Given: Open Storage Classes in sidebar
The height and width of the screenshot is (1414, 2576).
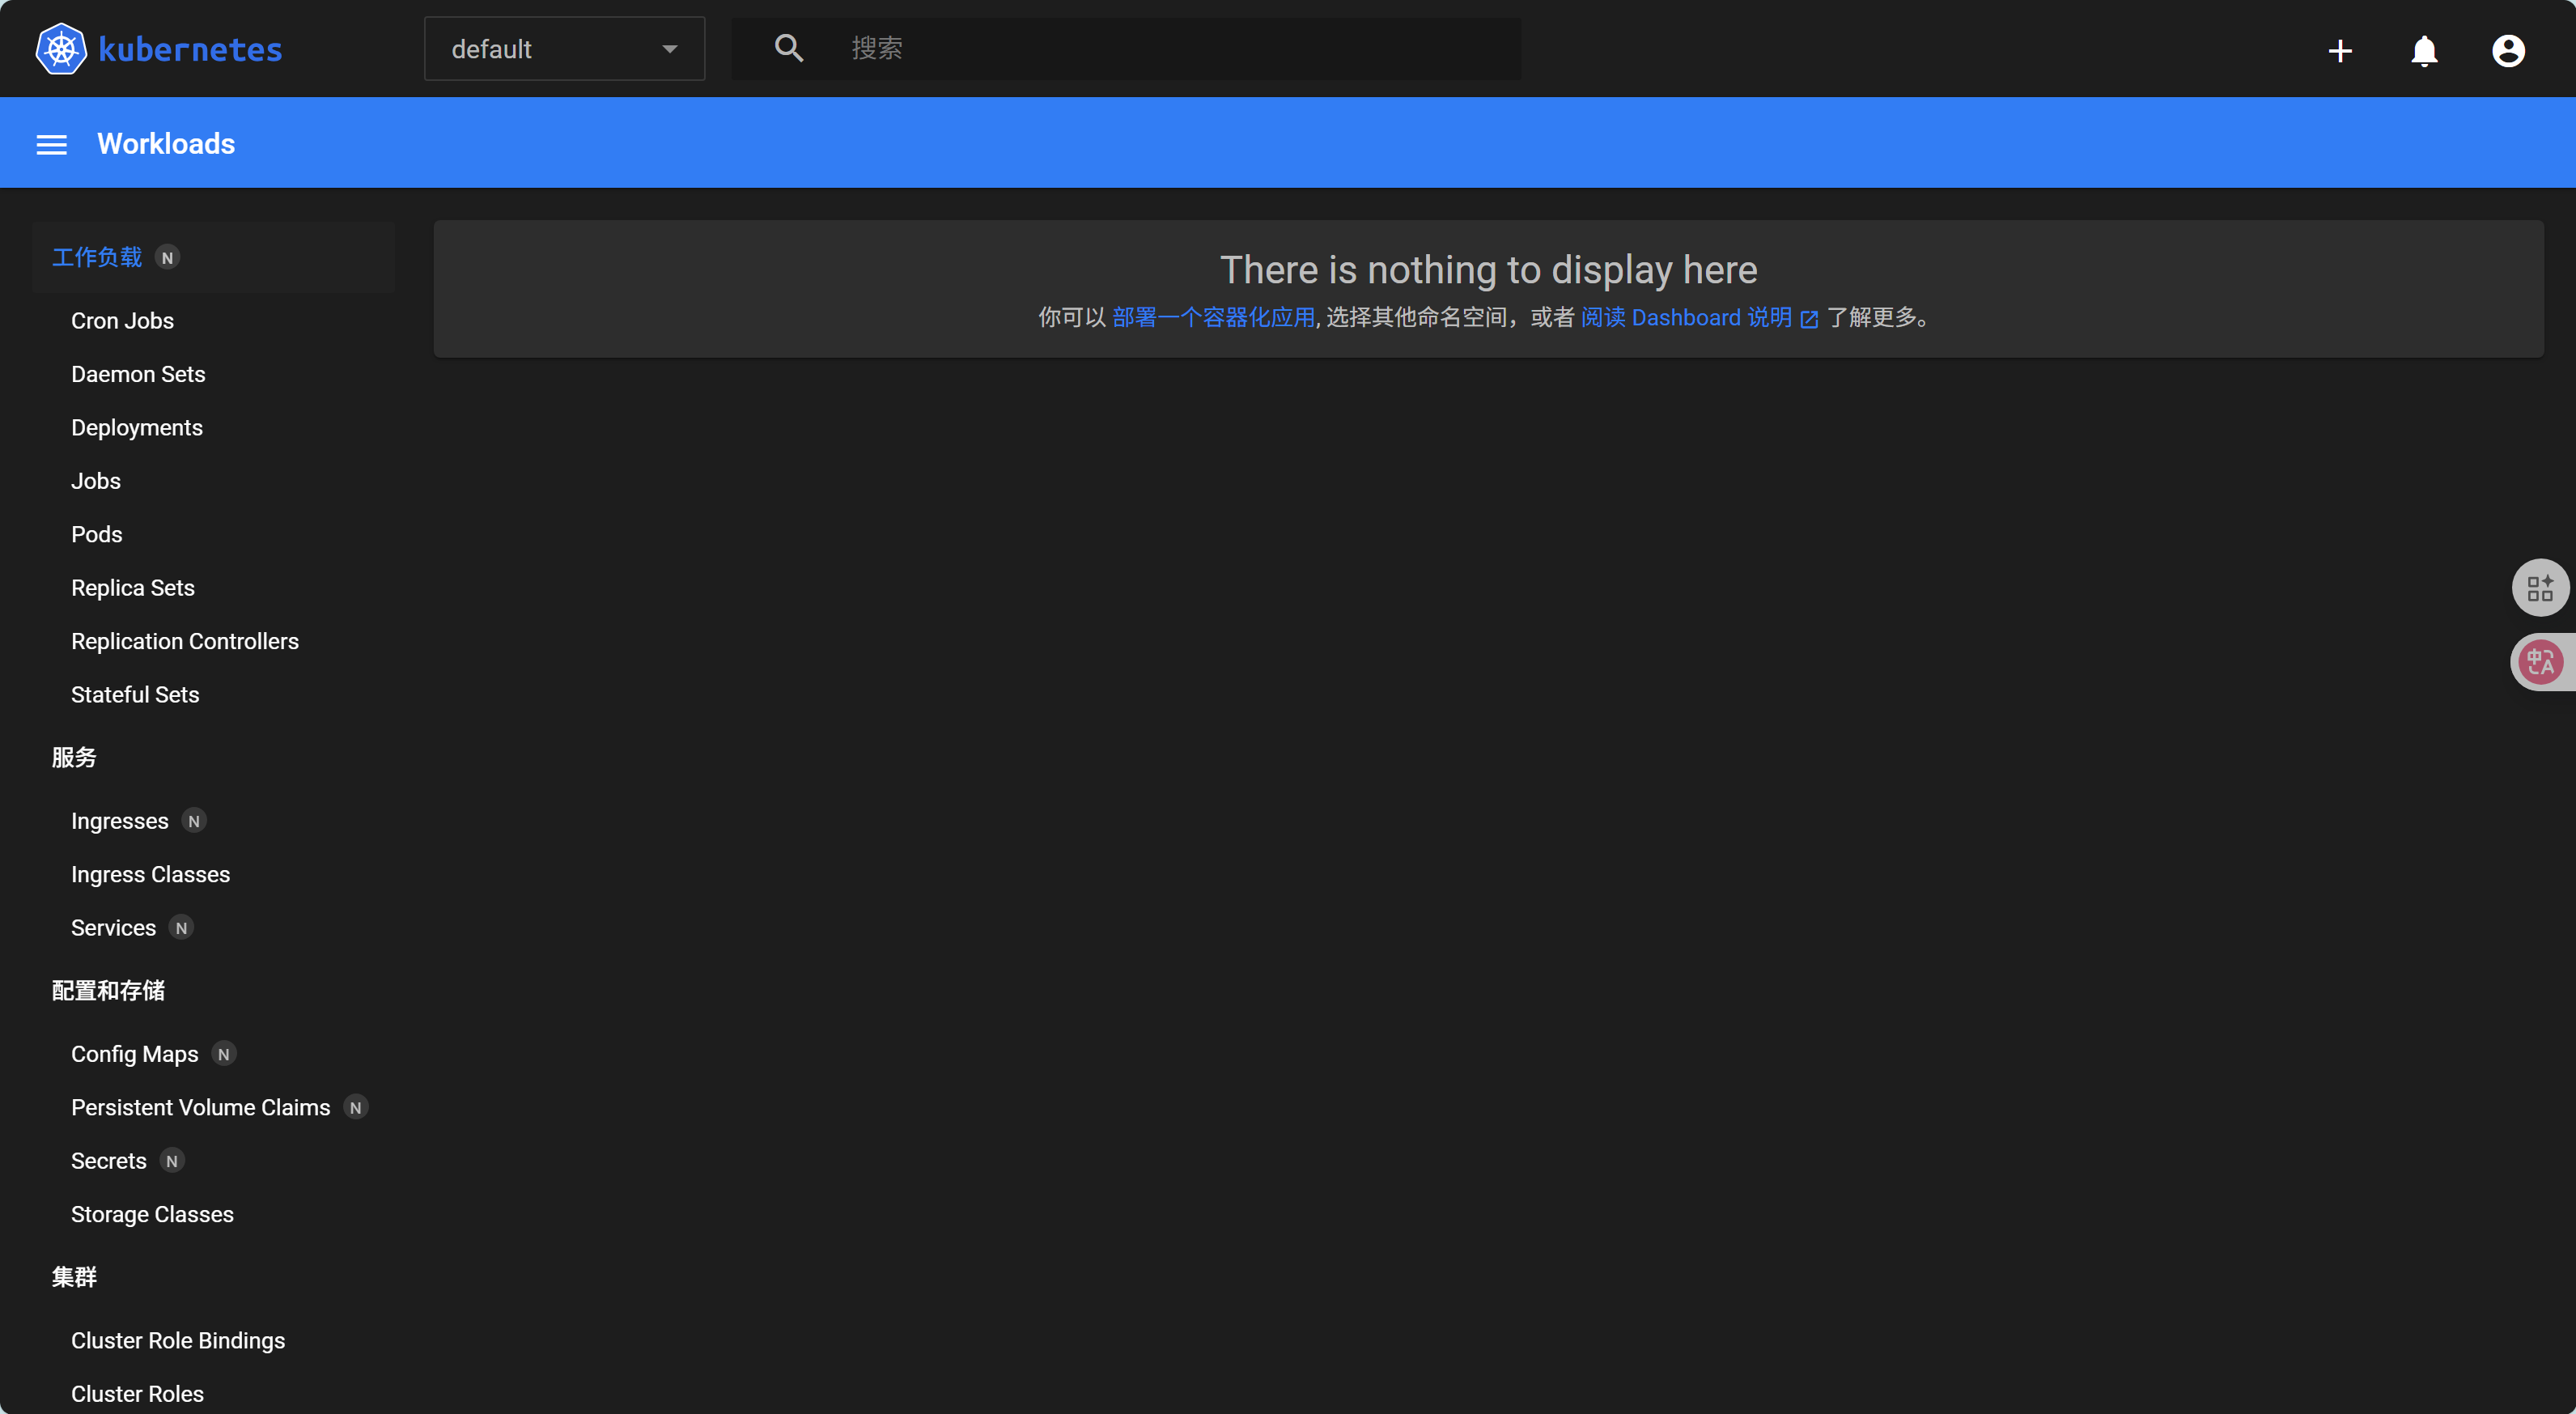Looking at the screenshot, I should pyautogui.click(x=152, y=1215).
